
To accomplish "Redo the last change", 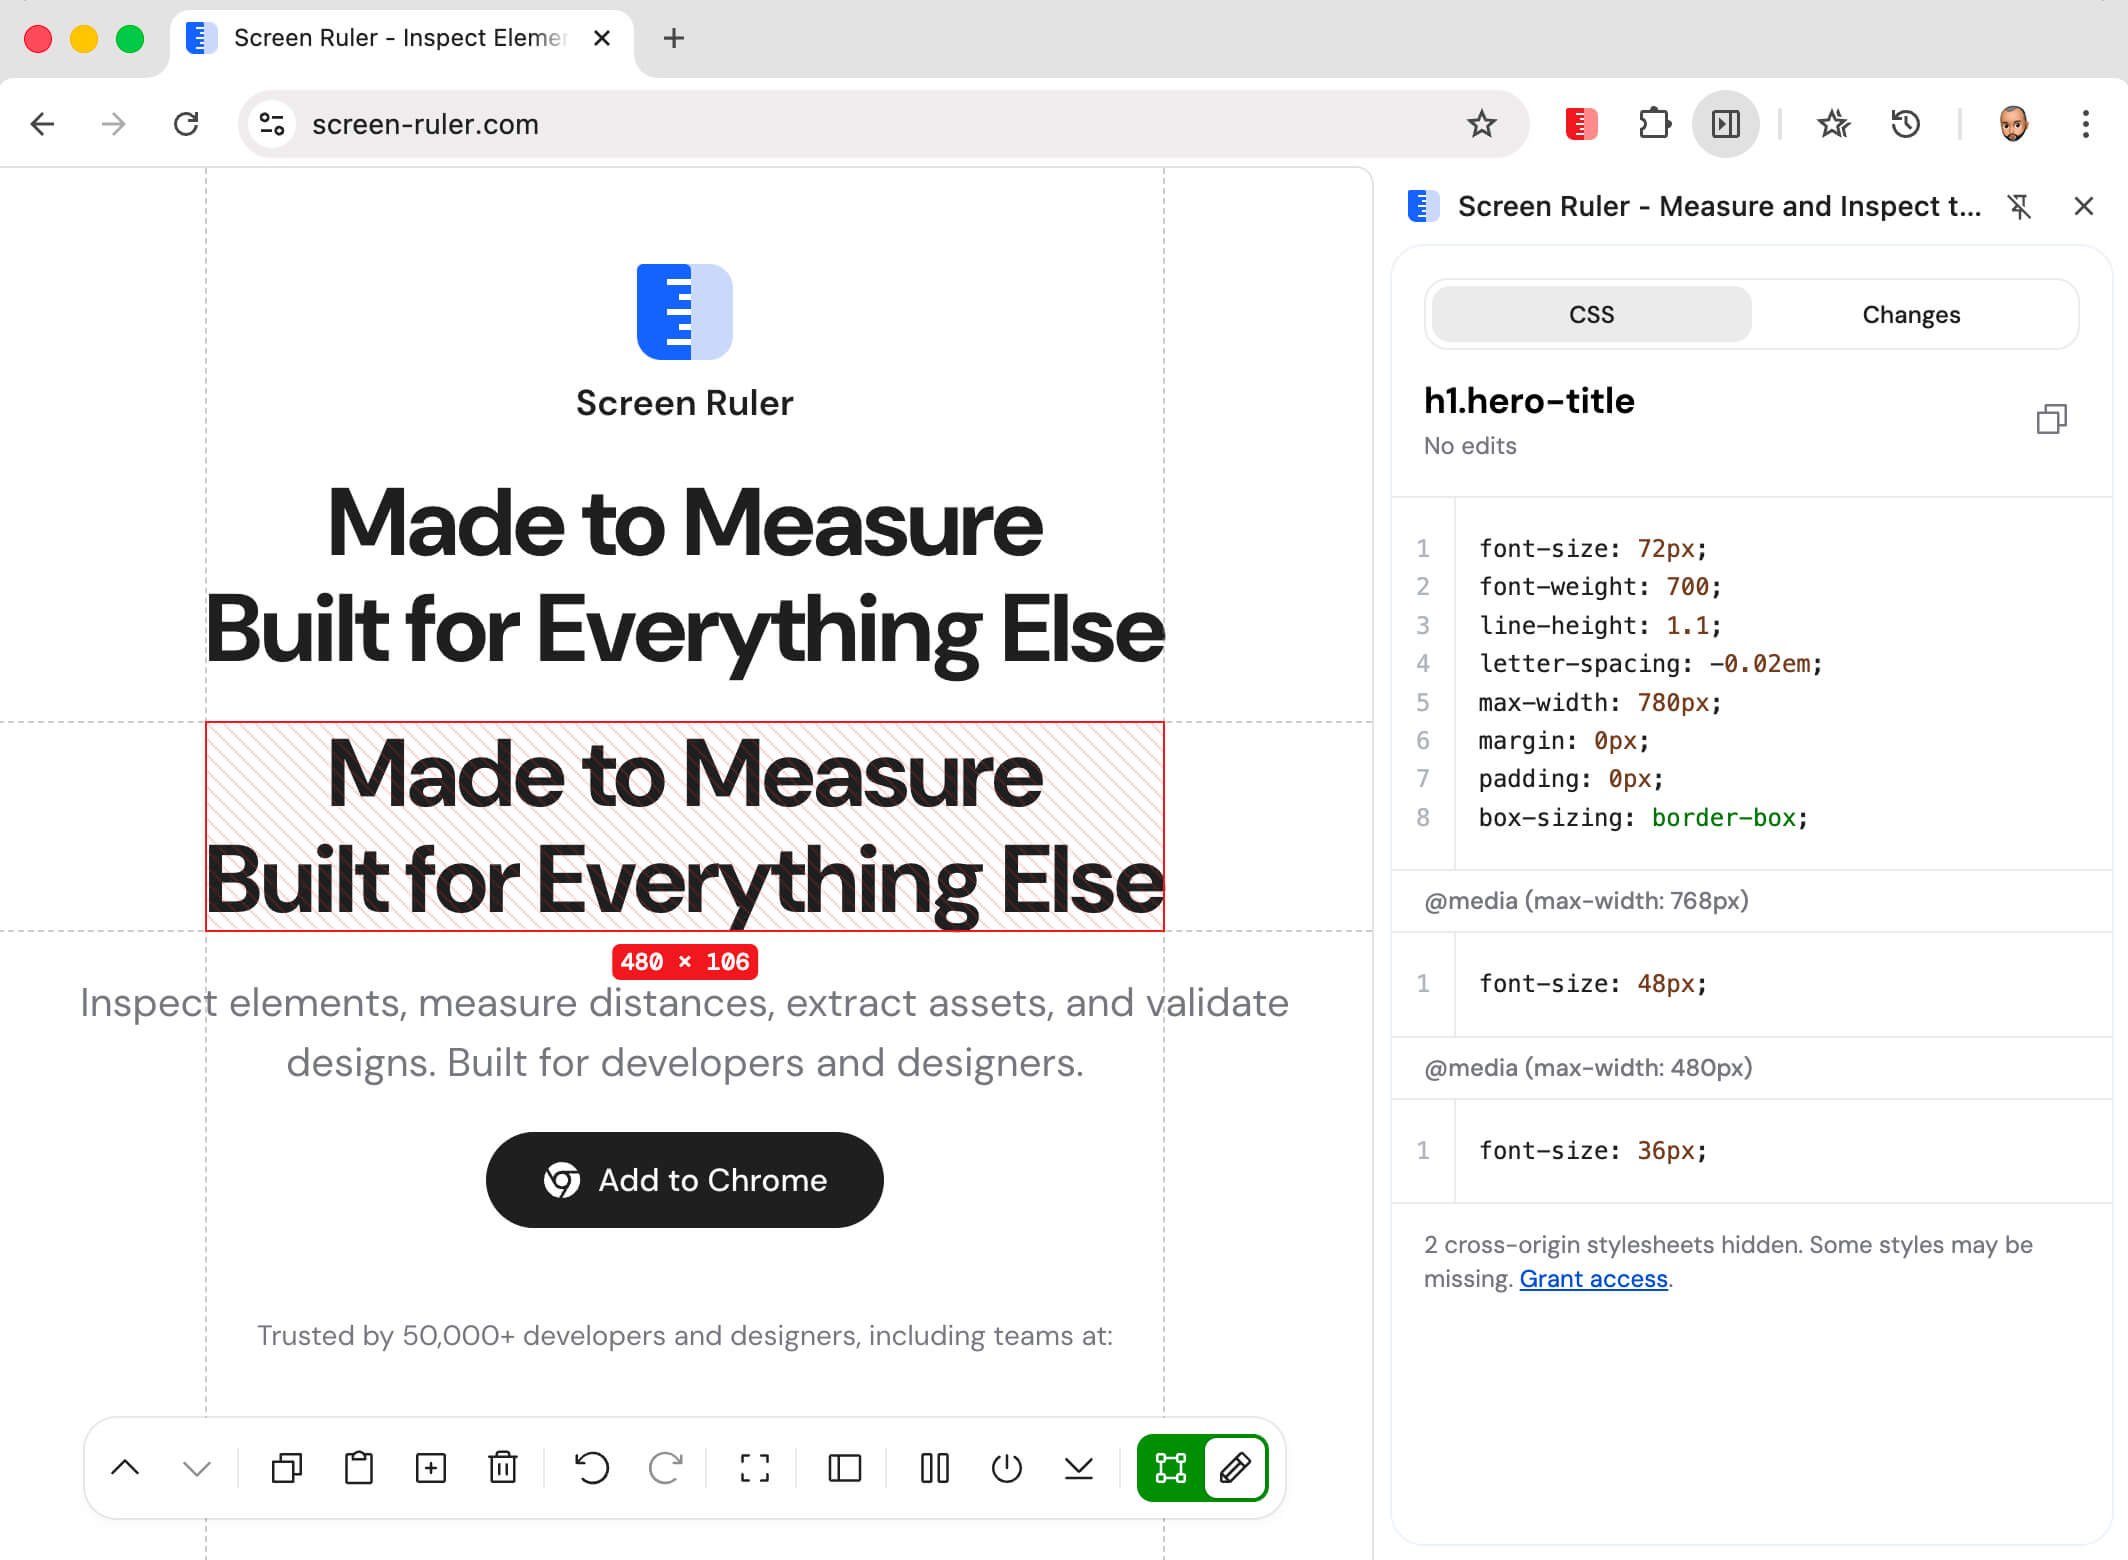I will (665, 1468).
